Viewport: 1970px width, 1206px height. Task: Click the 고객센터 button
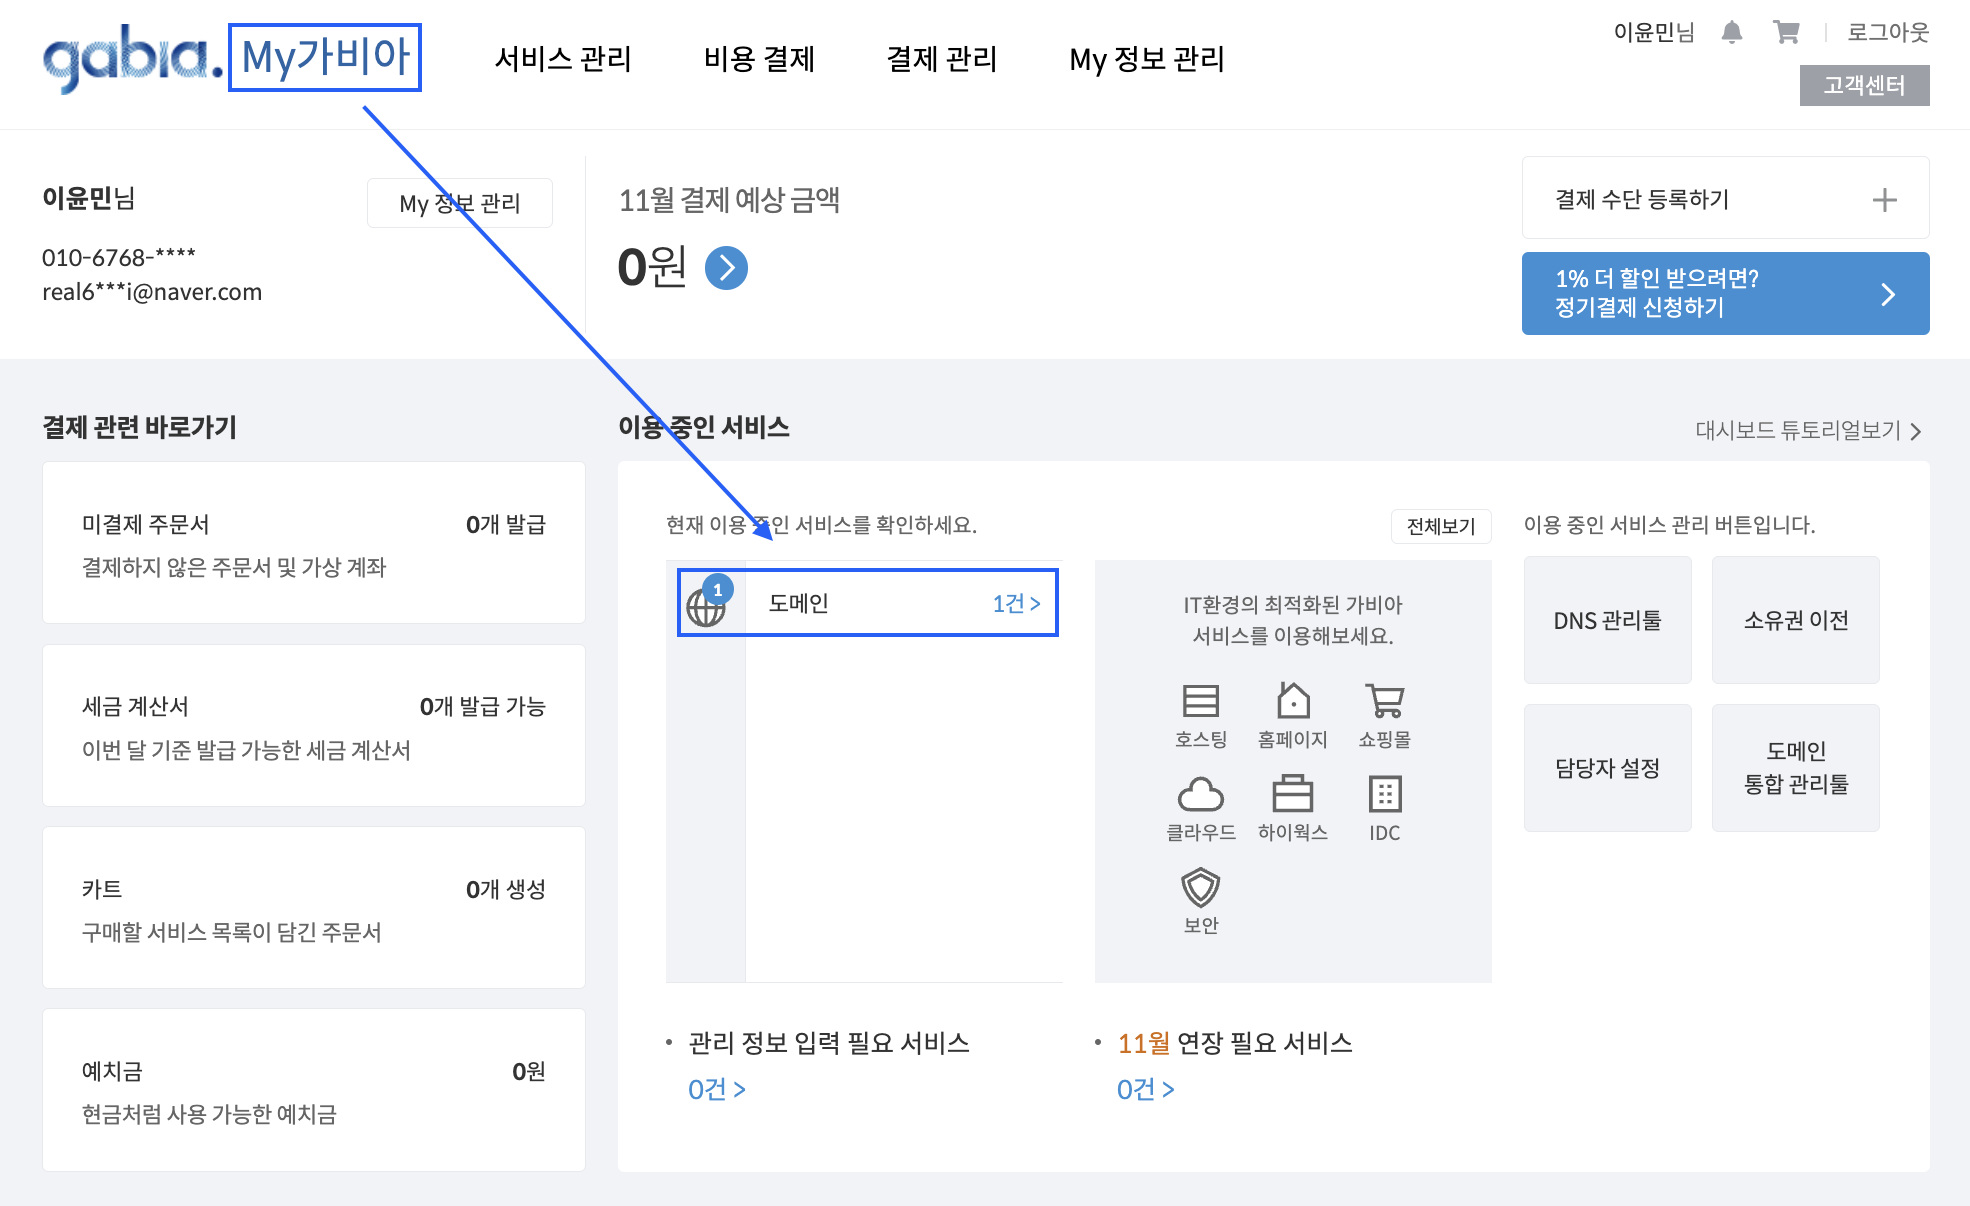pos(1864,85)
